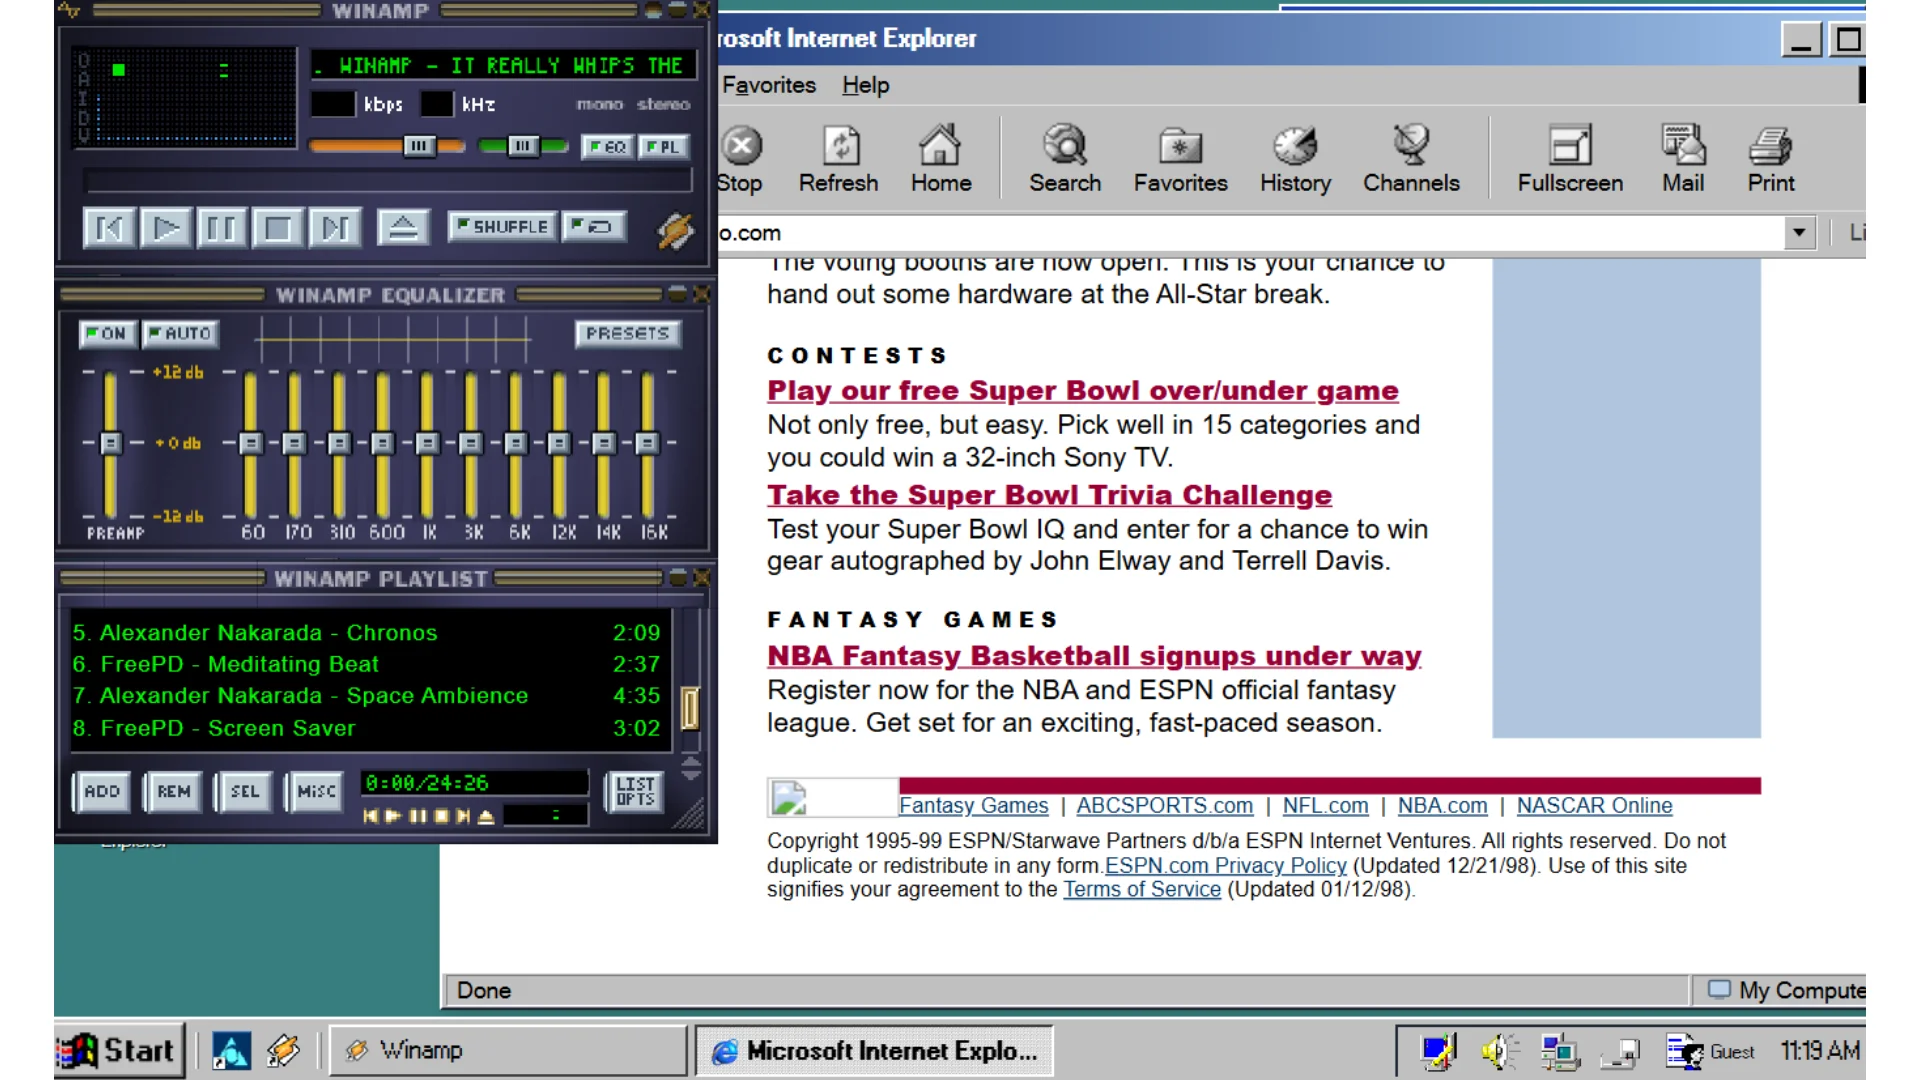Screen dimensions: 1920x1080
Task: Toggle the PL playlist button in Winamp
Action: (x=663, y=147)
